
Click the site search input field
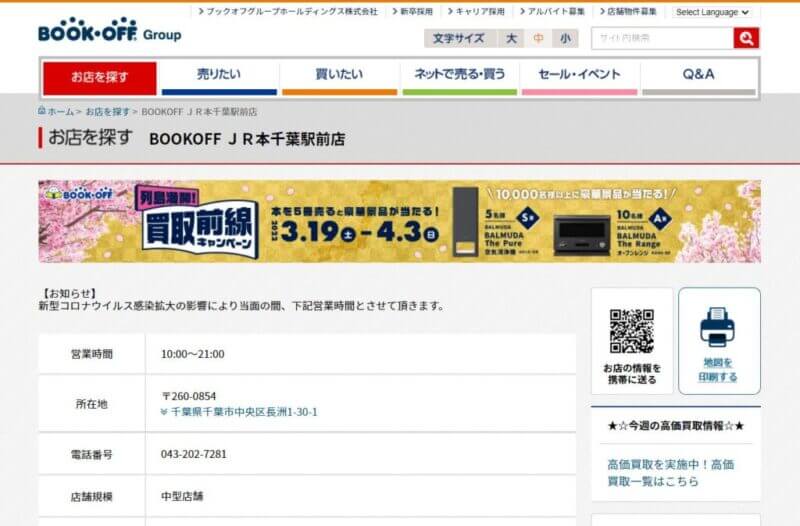(x=662, y=38)
